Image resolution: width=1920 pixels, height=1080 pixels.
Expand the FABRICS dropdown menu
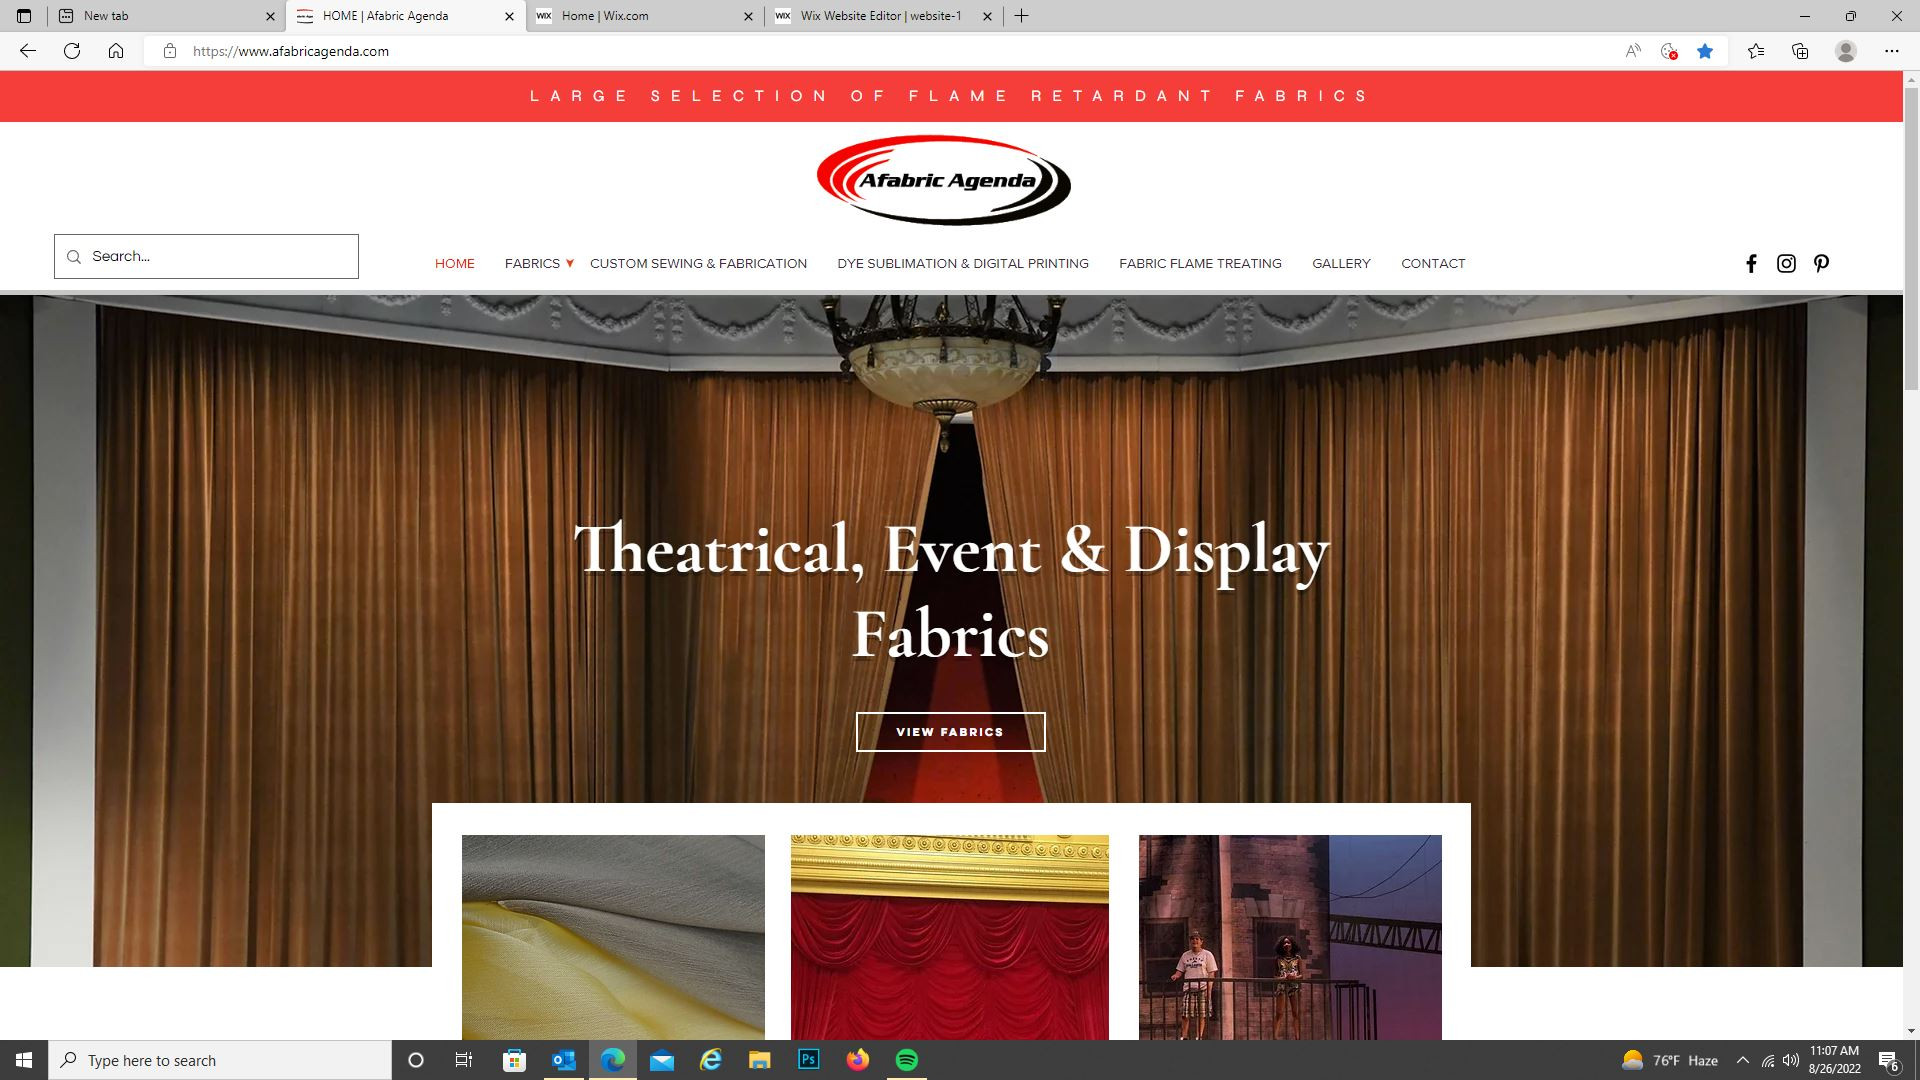point(539,263)
